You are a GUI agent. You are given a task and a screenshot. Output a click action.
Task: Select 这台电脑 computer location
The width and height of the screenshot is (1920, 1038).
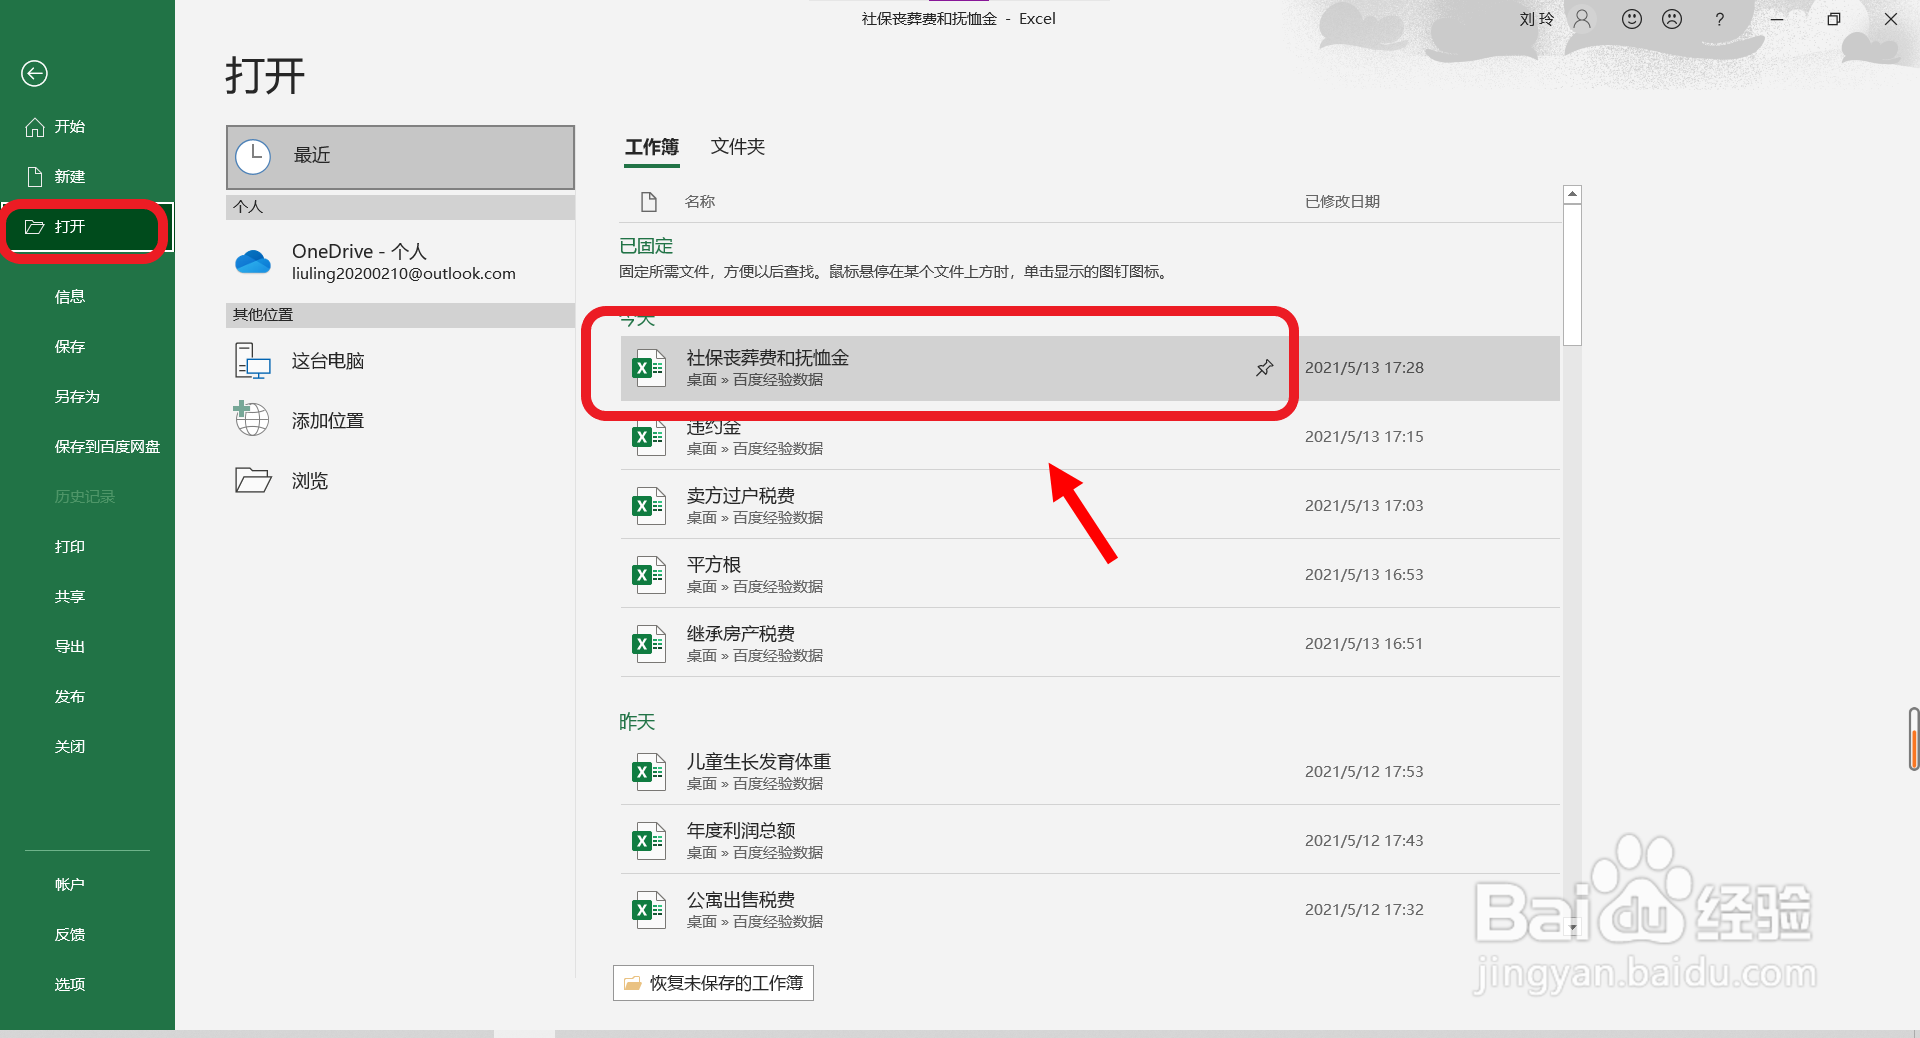click(x=327, y=360)
